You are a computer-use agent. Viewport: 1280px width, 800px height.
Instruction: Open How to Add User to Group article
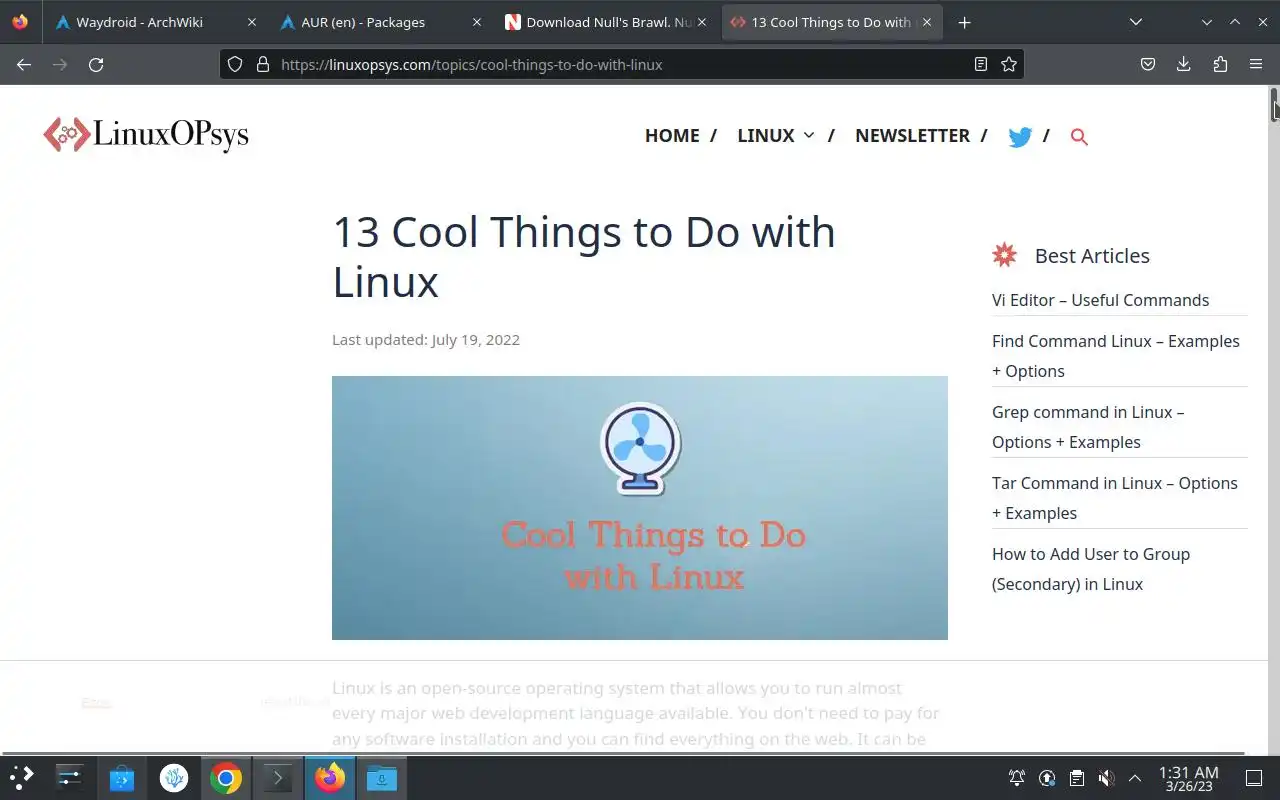pyautogui.click(x=1091, y=569)
